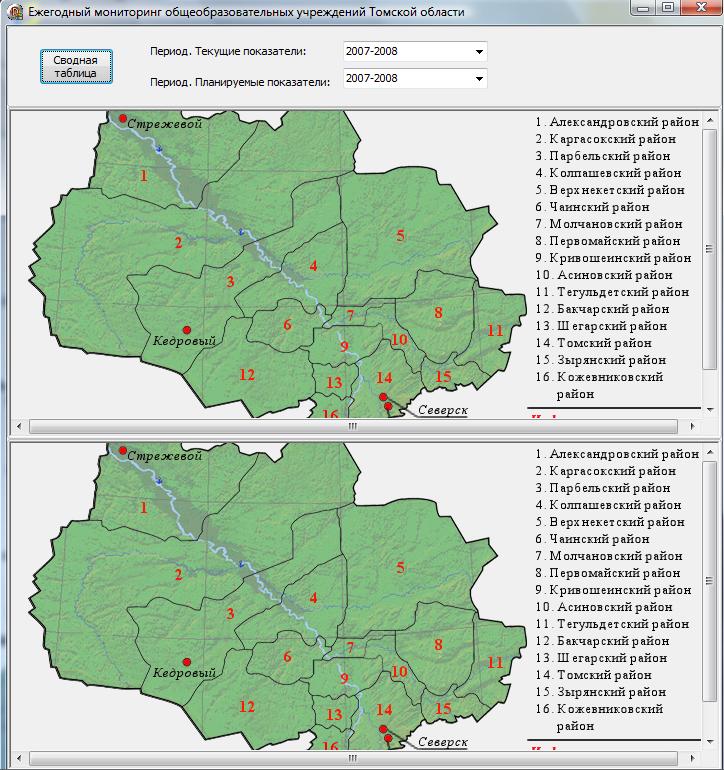Click bottom map horizontal scrollbar left arrow
The height and width of the screenshot is (770, 724).
coord(19,758)
